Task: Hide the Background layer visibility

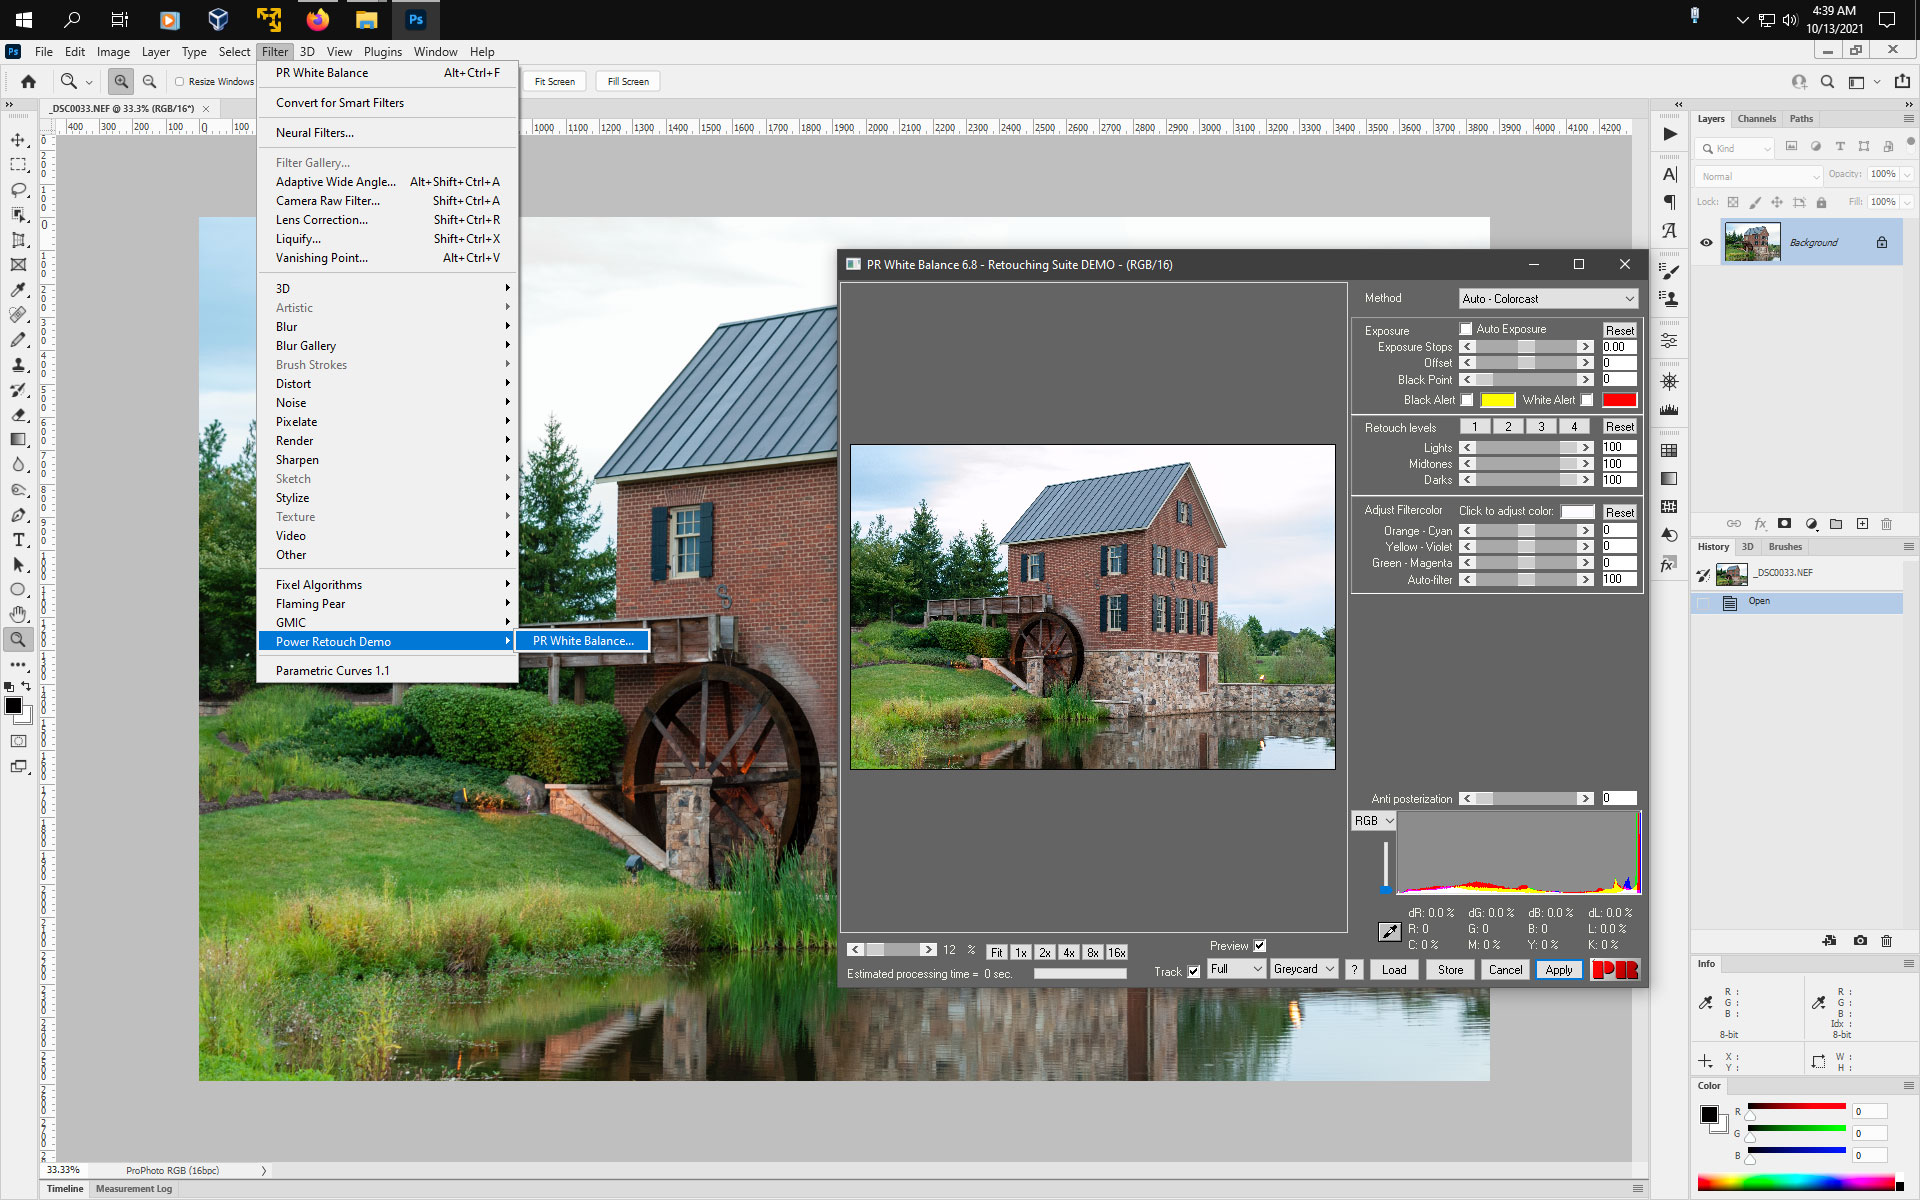Action: (x=1706, y=241)
